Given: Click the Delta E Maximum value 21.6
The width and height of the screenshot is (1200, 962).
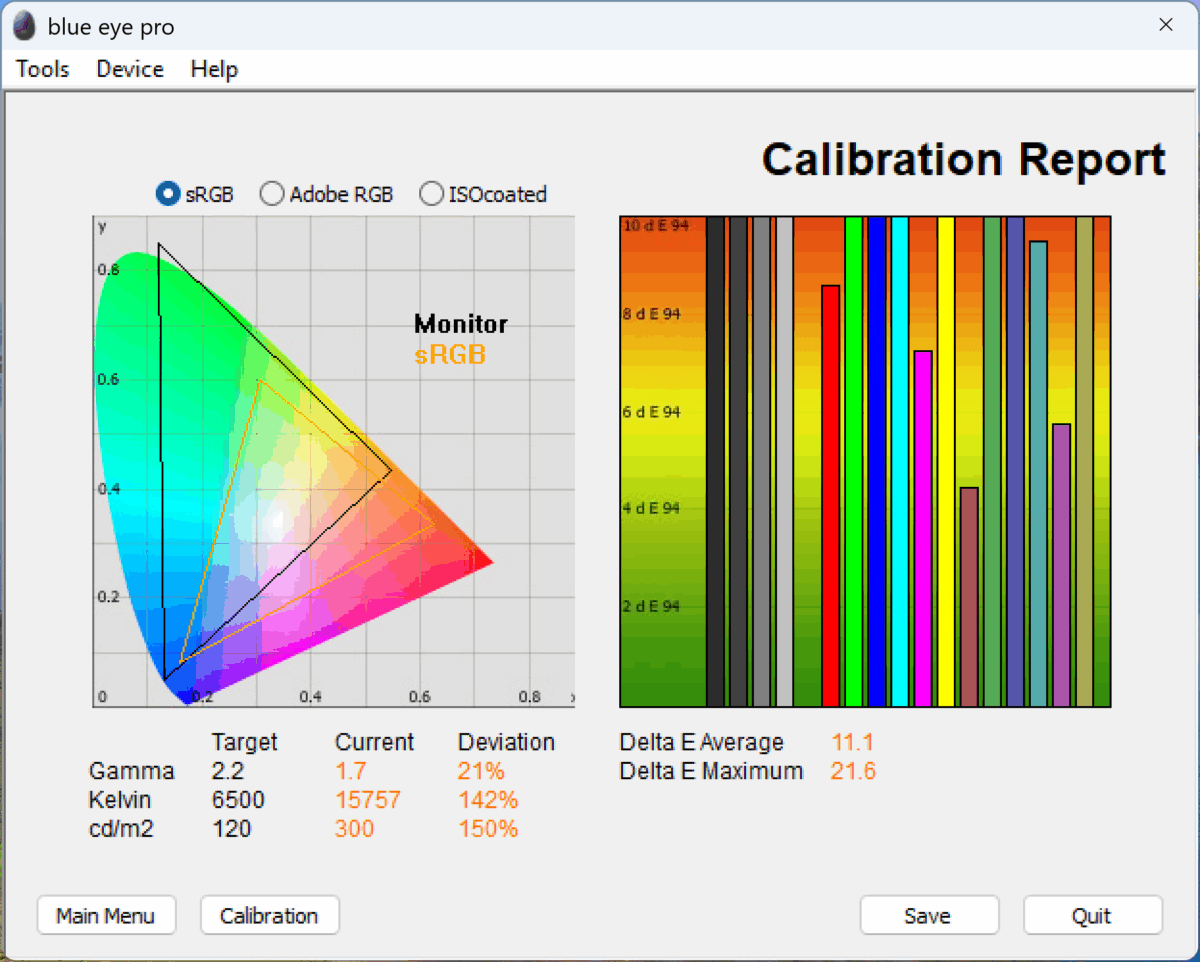Looking at the screenshot, I should tap(853, 771).
